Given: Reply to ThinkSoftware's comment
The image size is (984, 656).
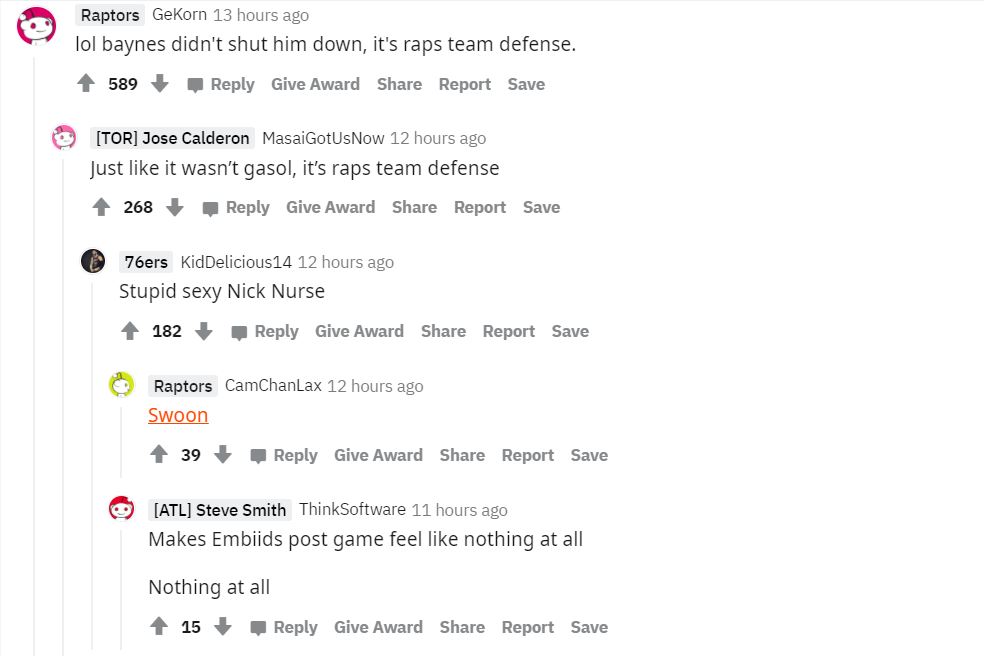Looking at the screenshot, I should tap(296, 627).
